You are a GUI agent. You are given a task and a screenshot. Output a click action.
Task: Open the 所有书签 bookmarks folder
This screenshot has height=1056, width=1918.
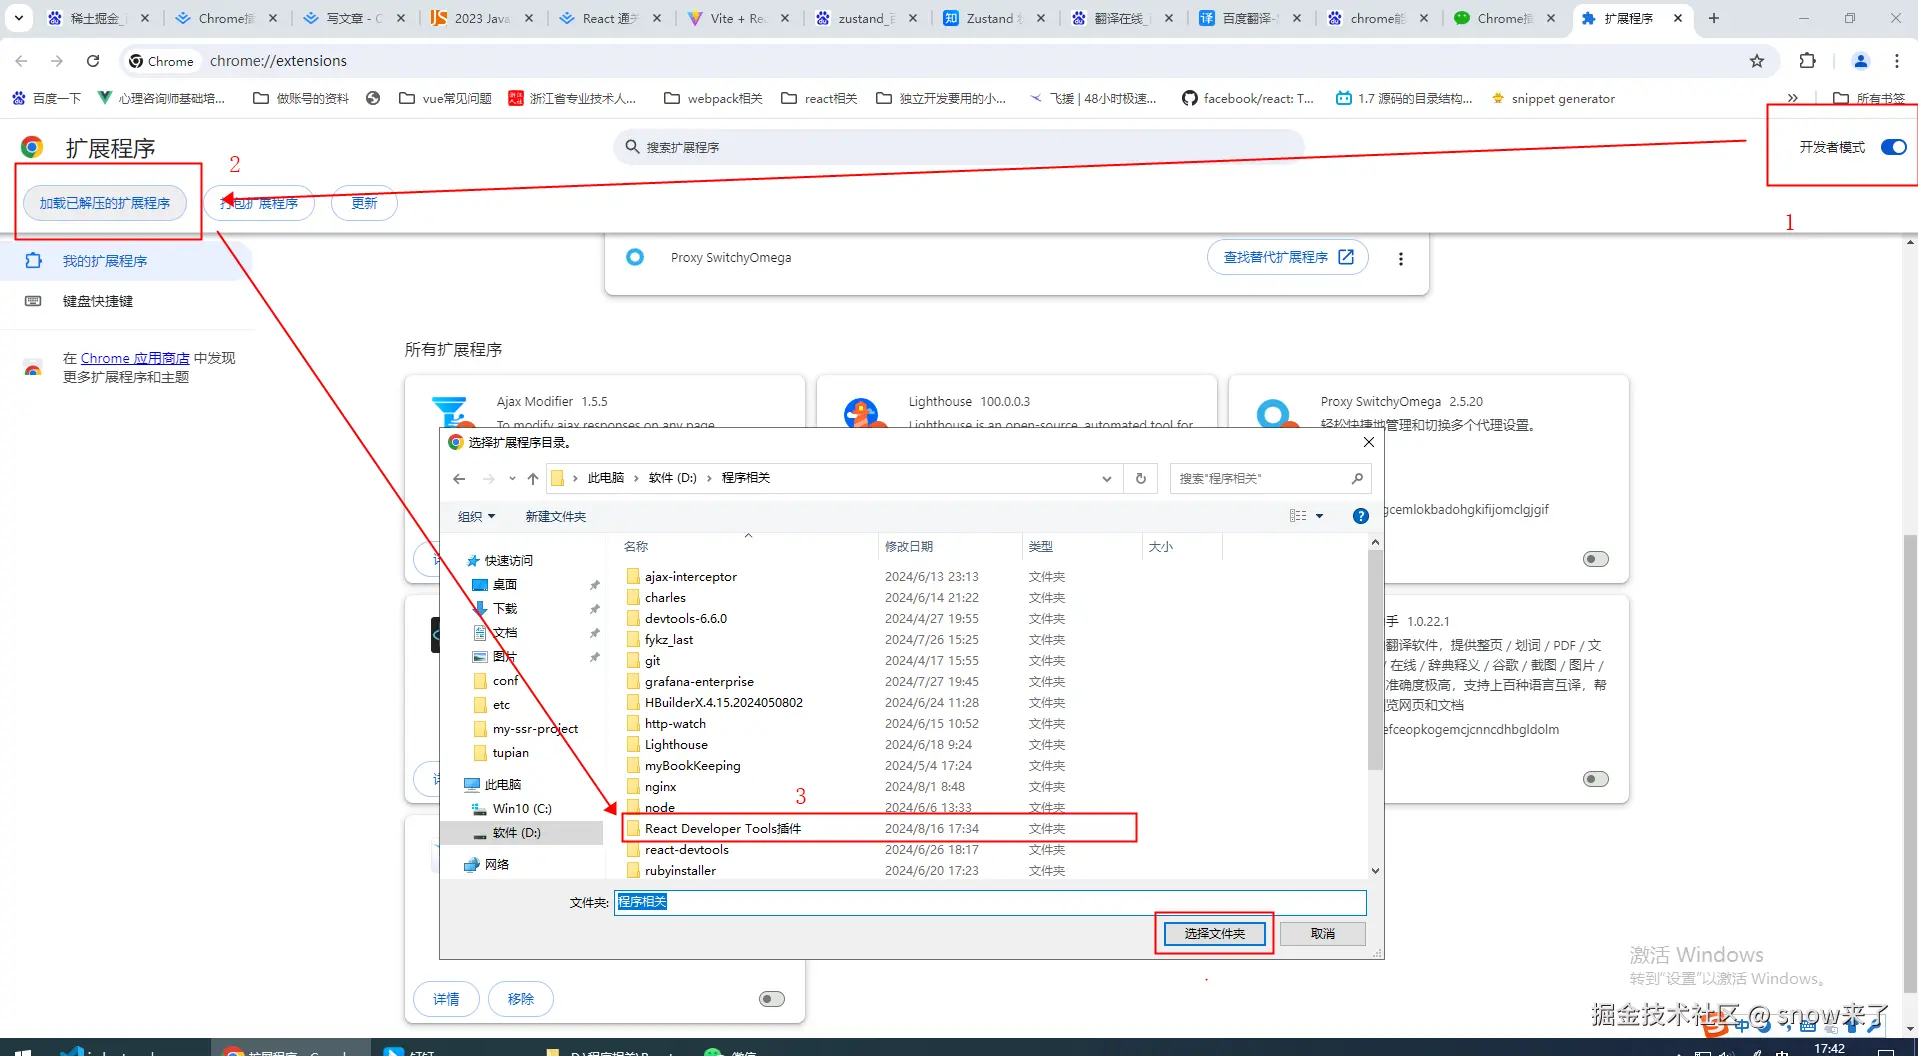(x=1869, y=98)
